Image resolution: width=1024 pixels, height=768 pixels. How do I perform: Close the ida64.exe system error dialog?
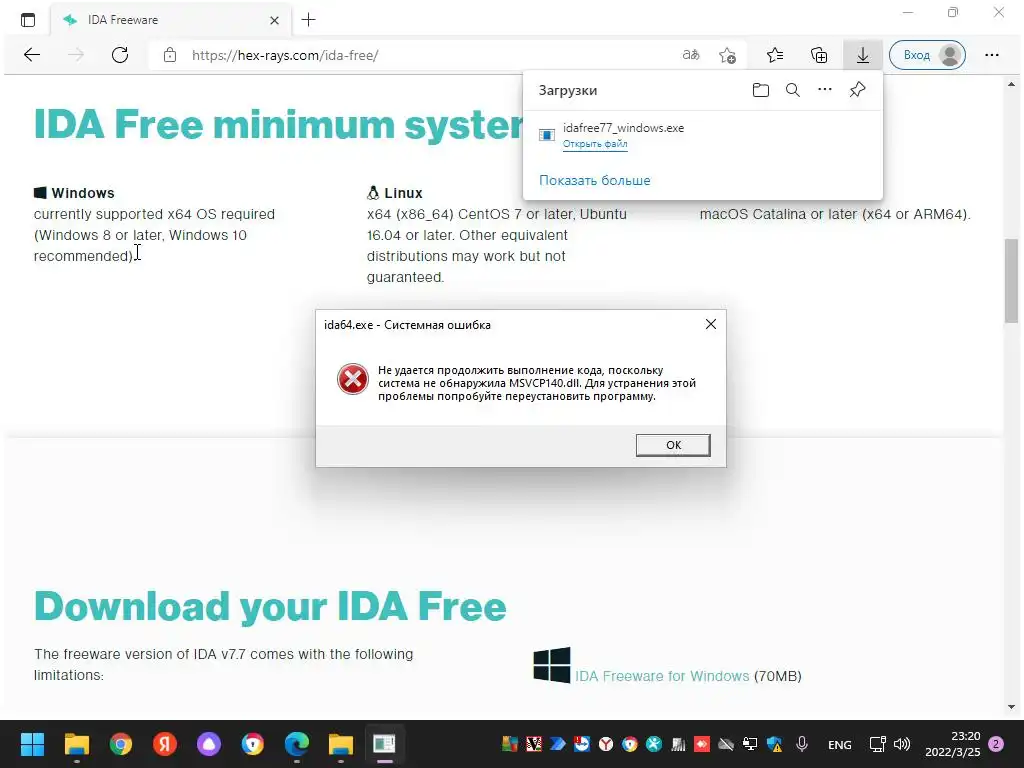711,324
